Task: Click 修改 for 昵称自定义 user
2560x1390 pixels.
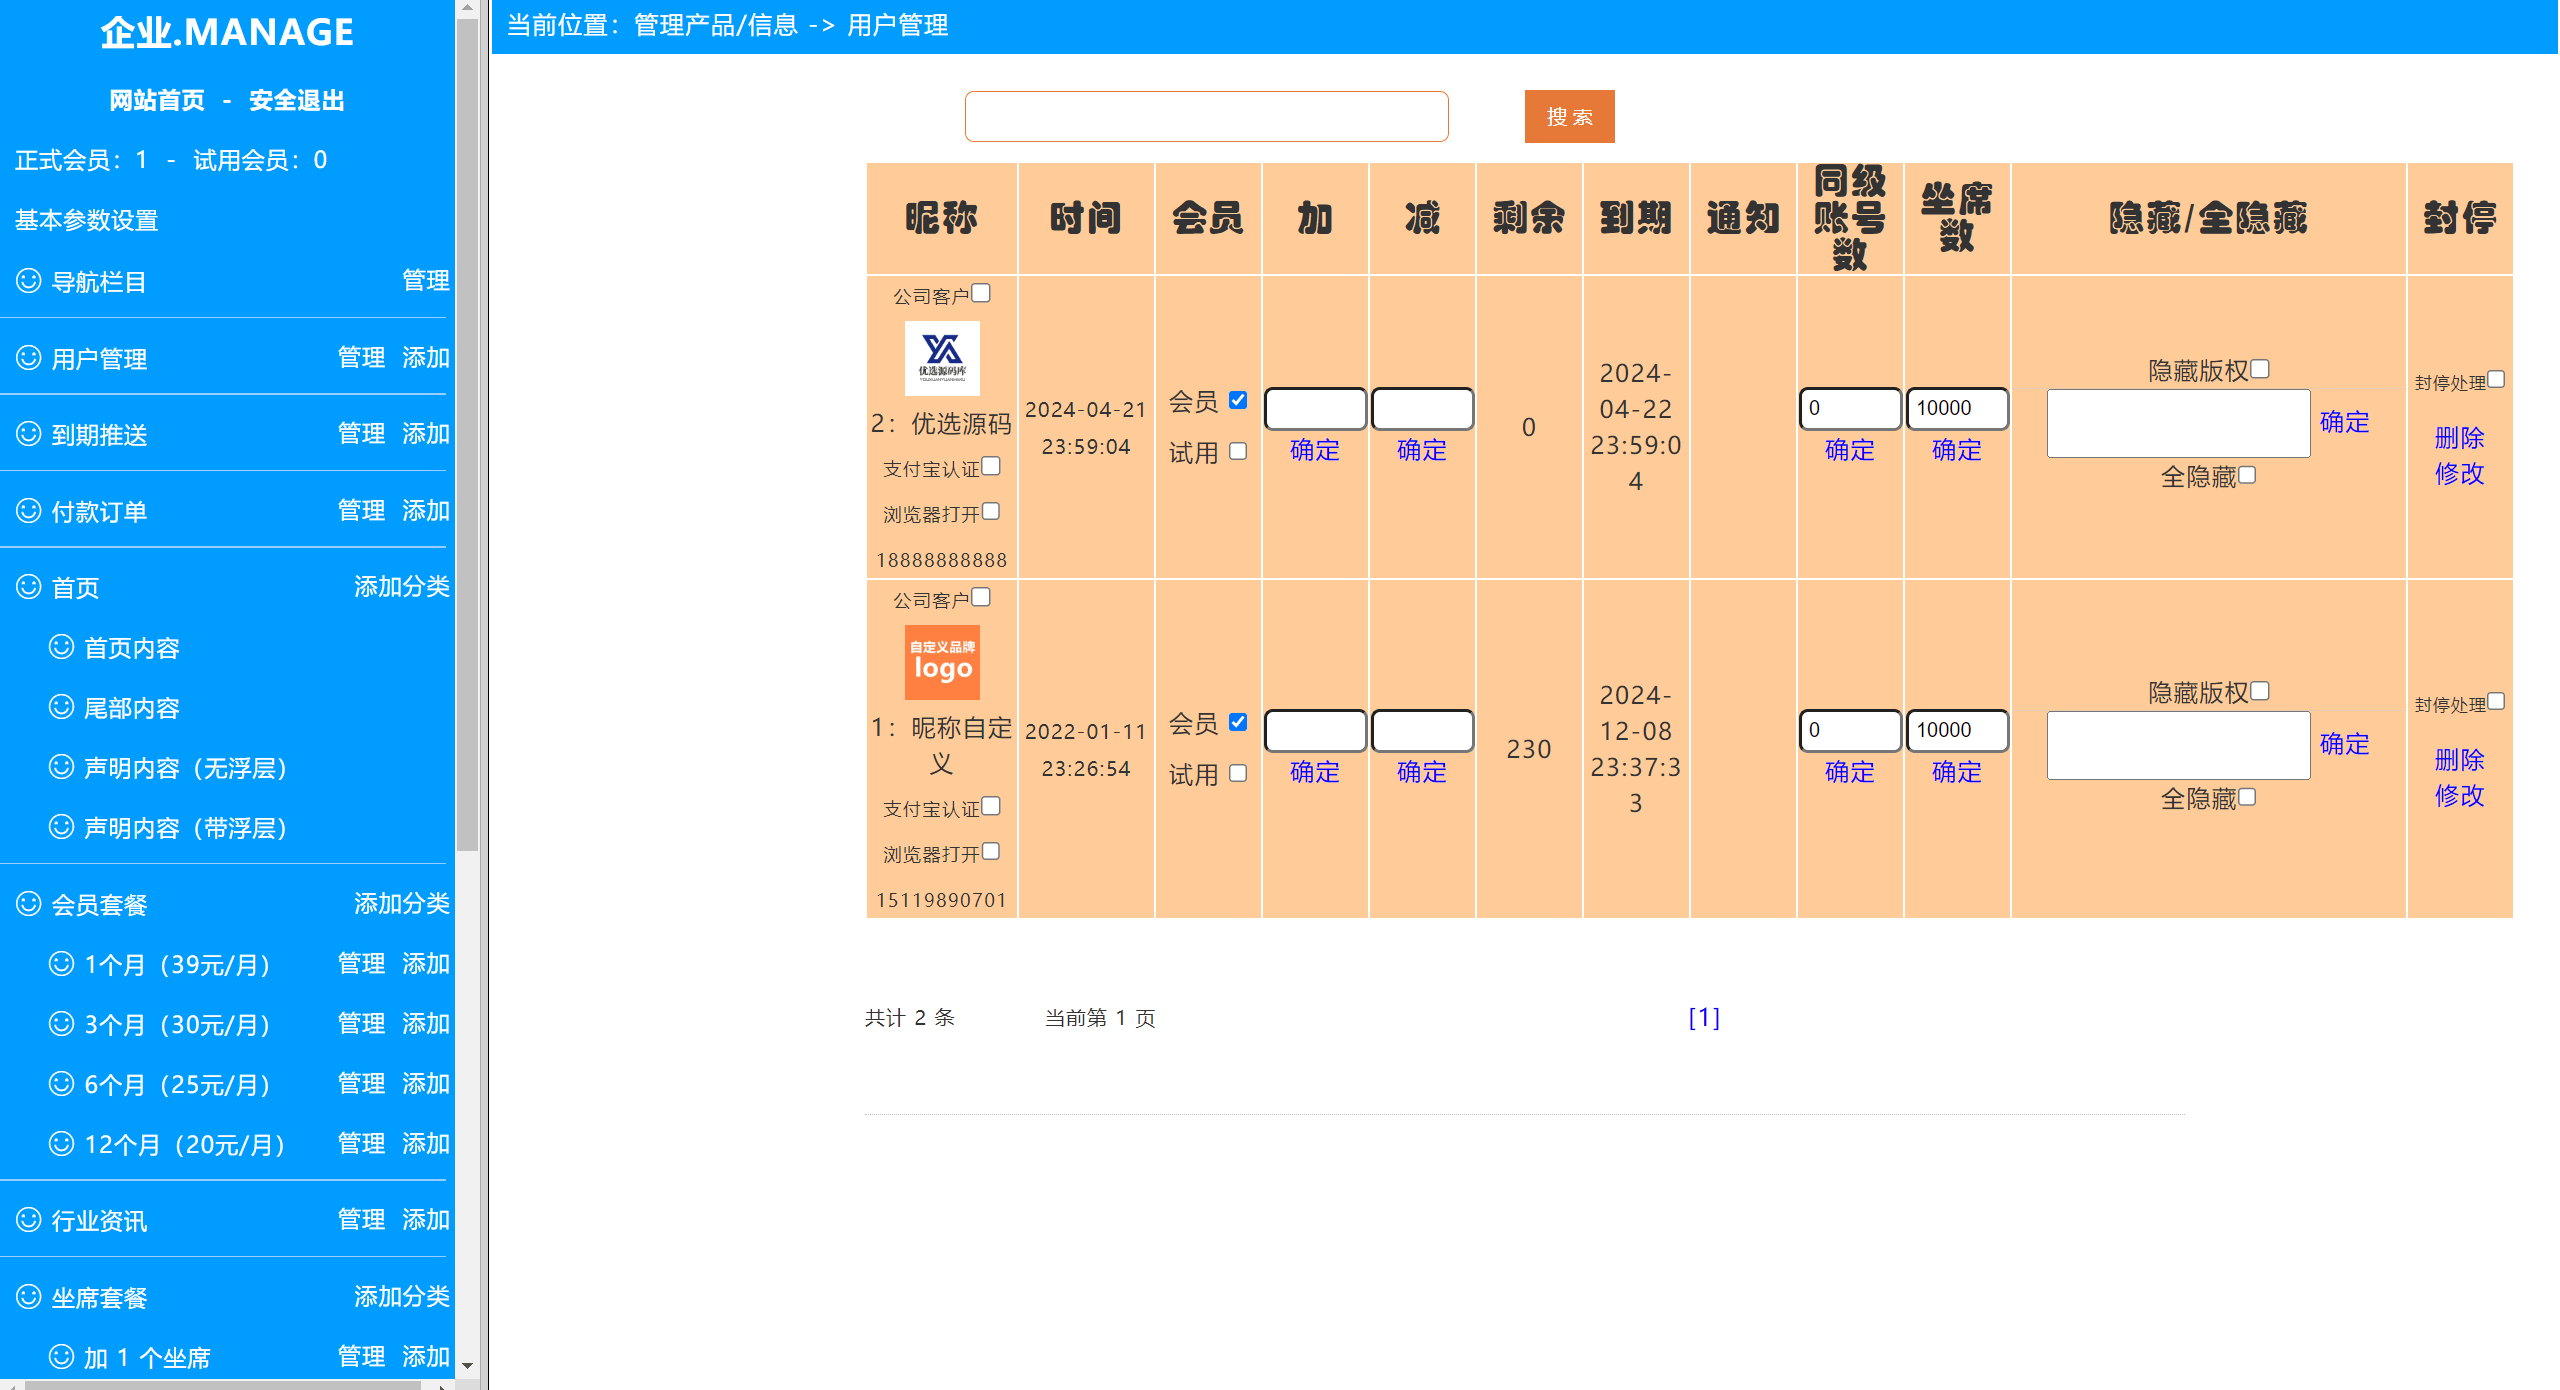Action: click(x=2460, y=795)
